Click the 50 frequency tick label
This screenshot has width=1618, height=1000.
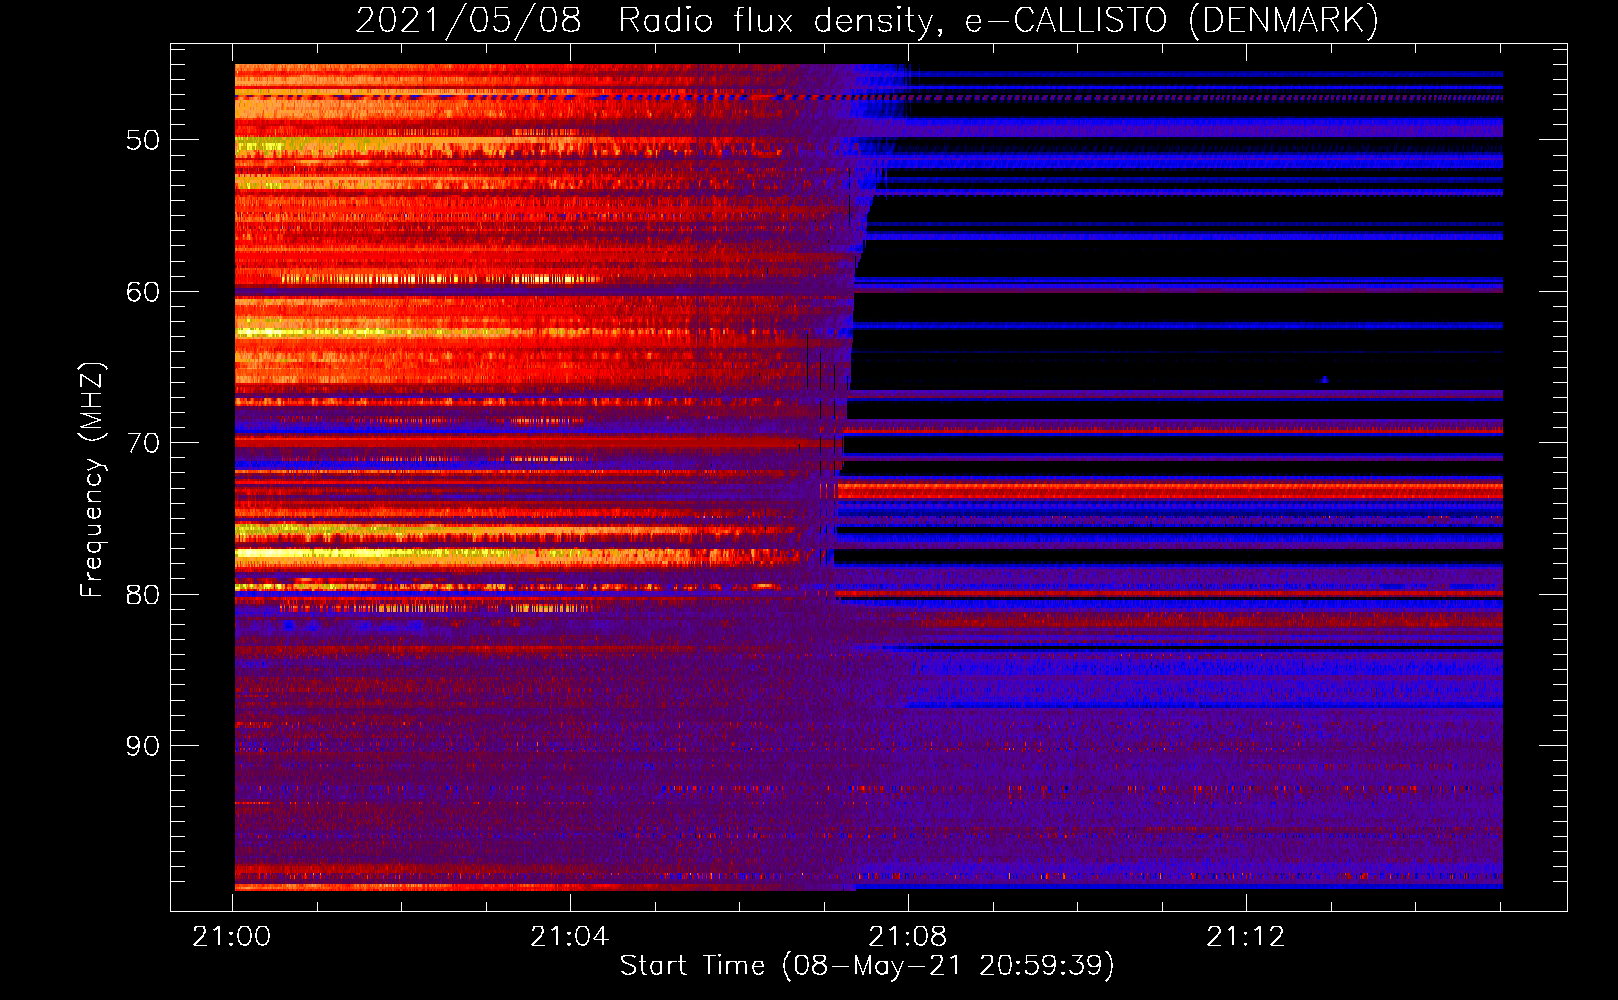point(143,140)
